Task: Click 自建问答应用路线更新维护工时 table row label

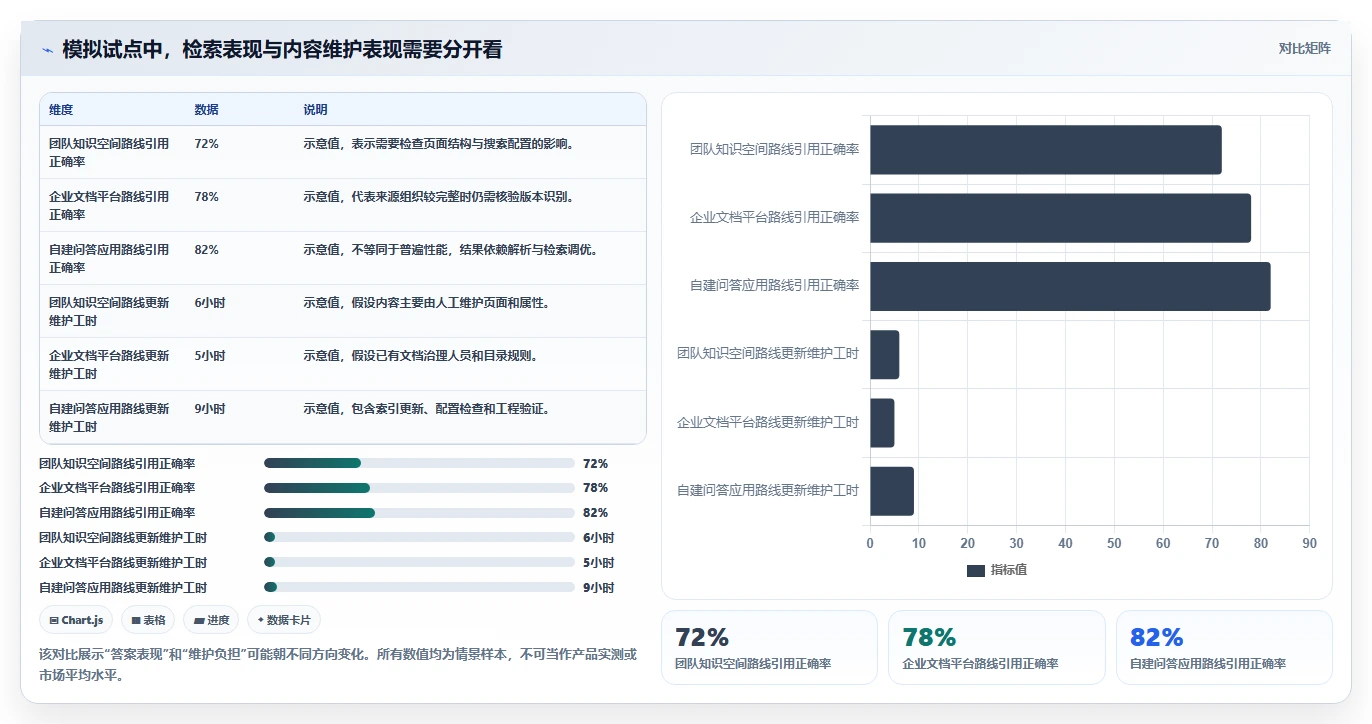Action: 109,418
